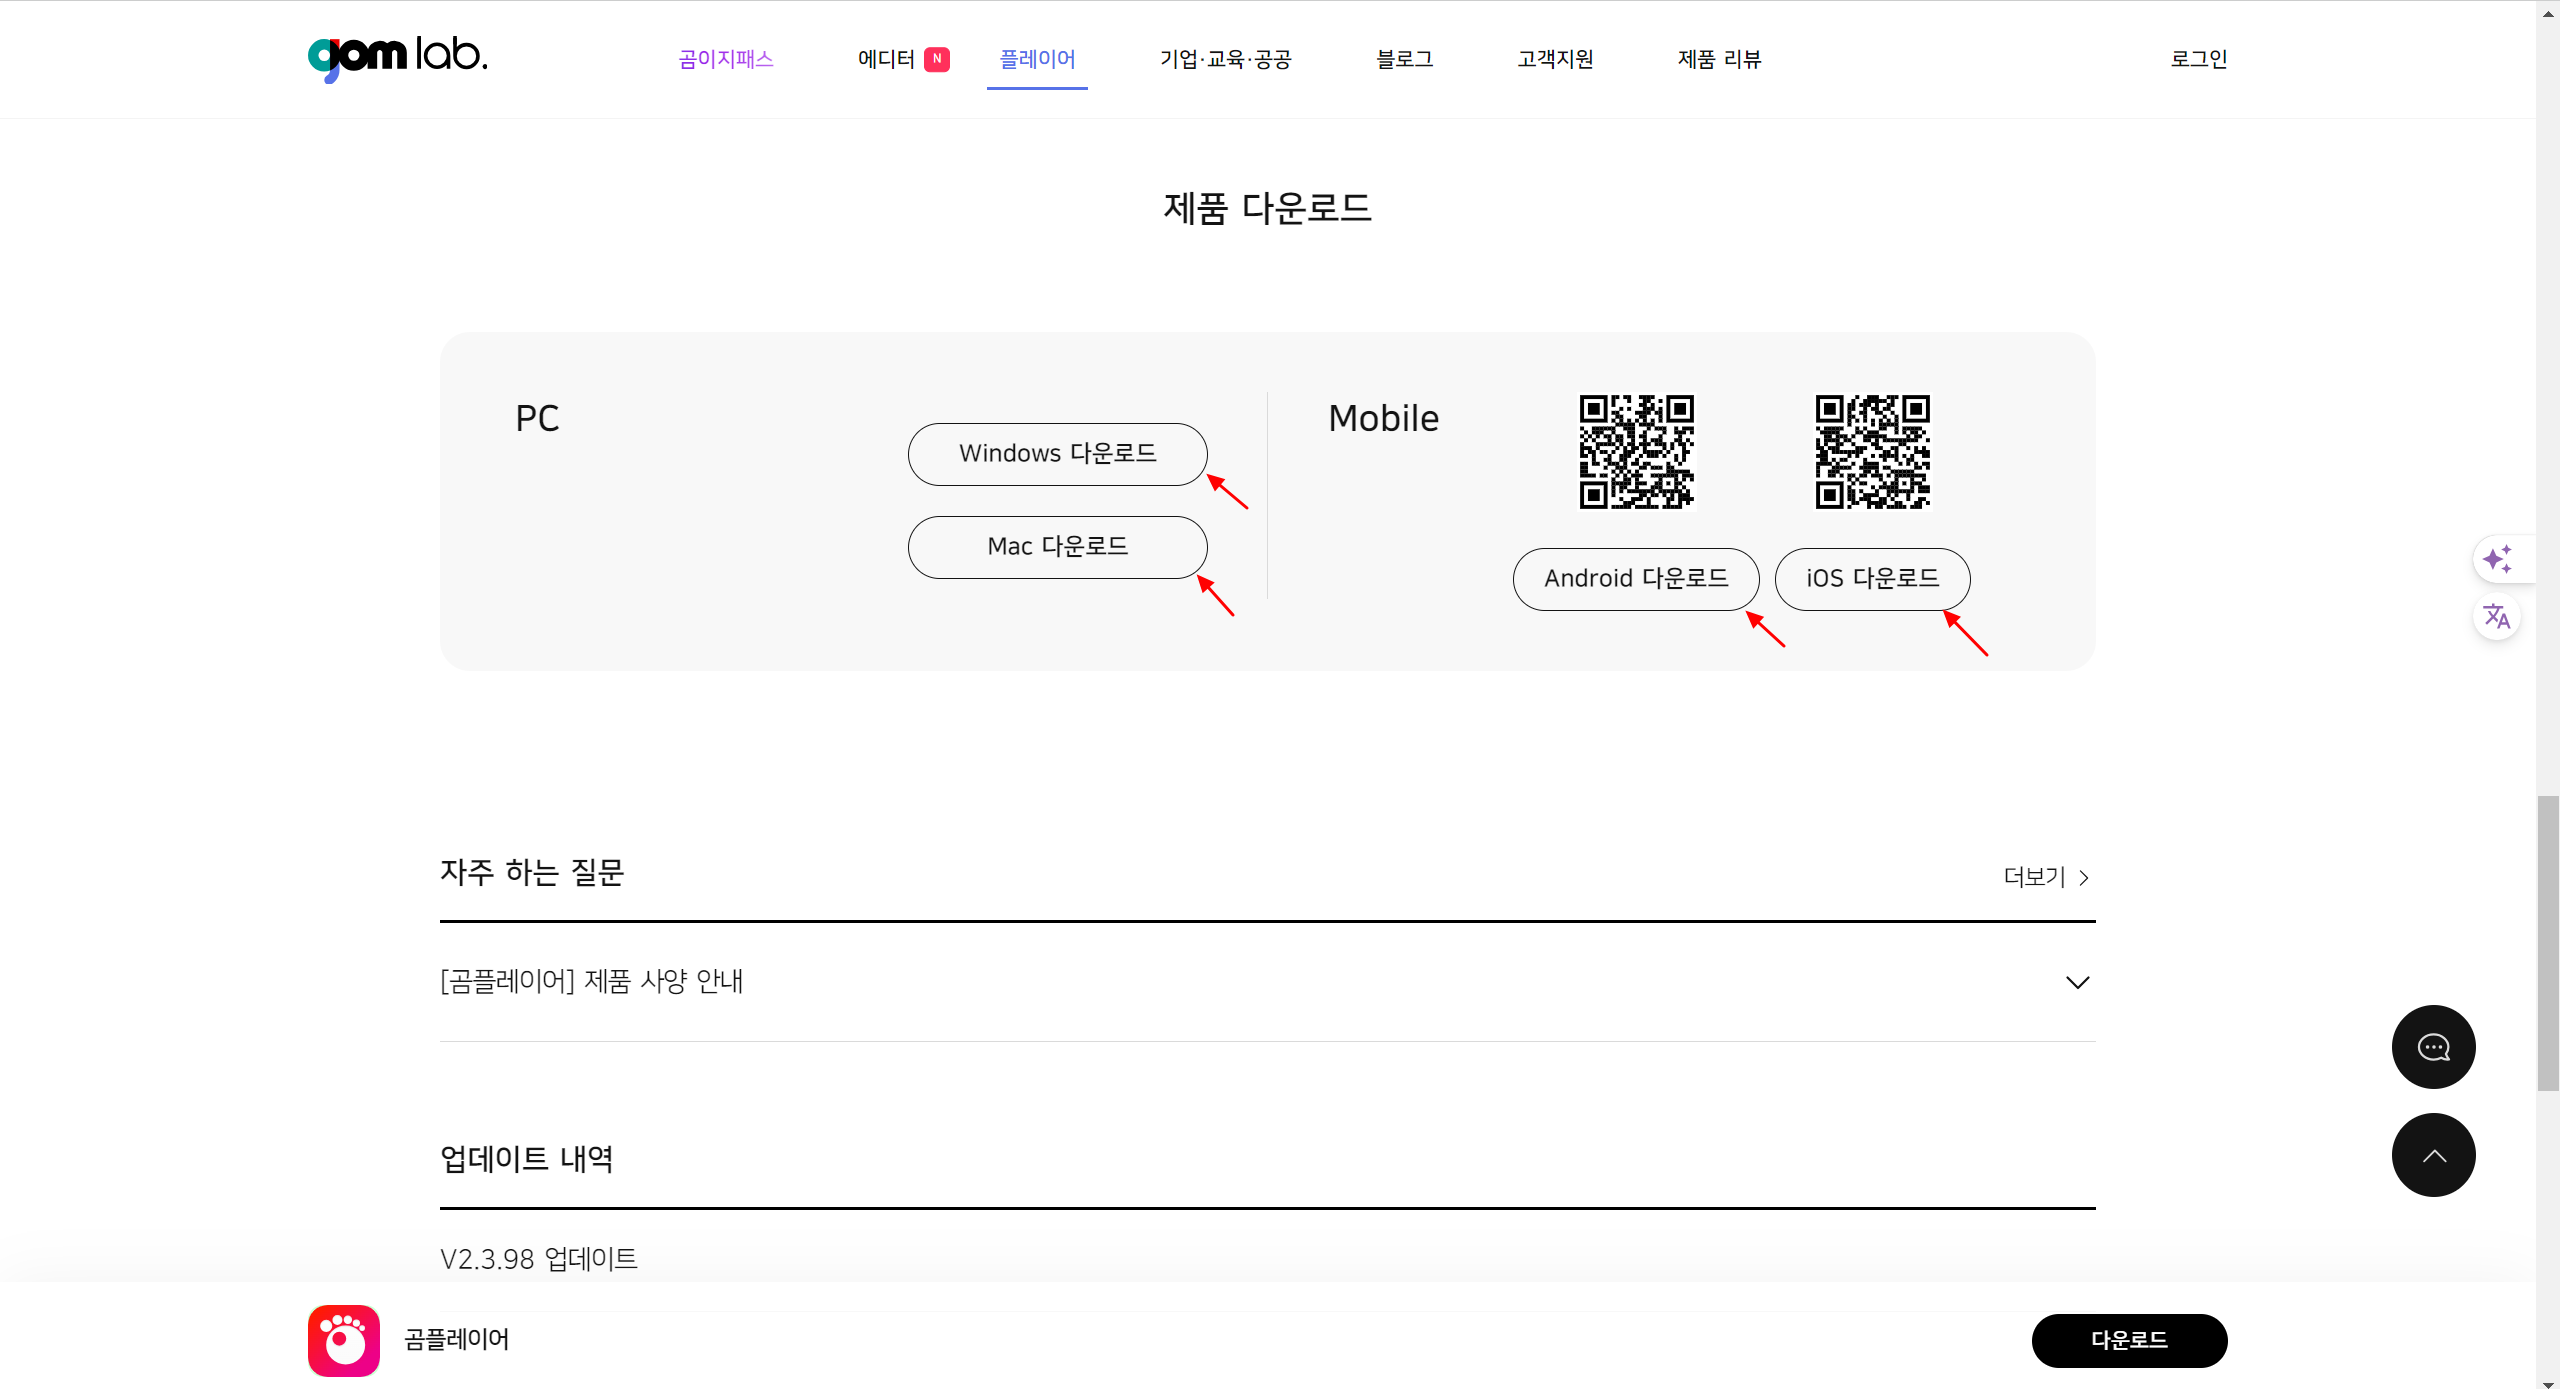Click the scroll-to-top arrow button
Image resolution: width=2560 pixels, height=1389 pixels.
pos(2433,1155)
